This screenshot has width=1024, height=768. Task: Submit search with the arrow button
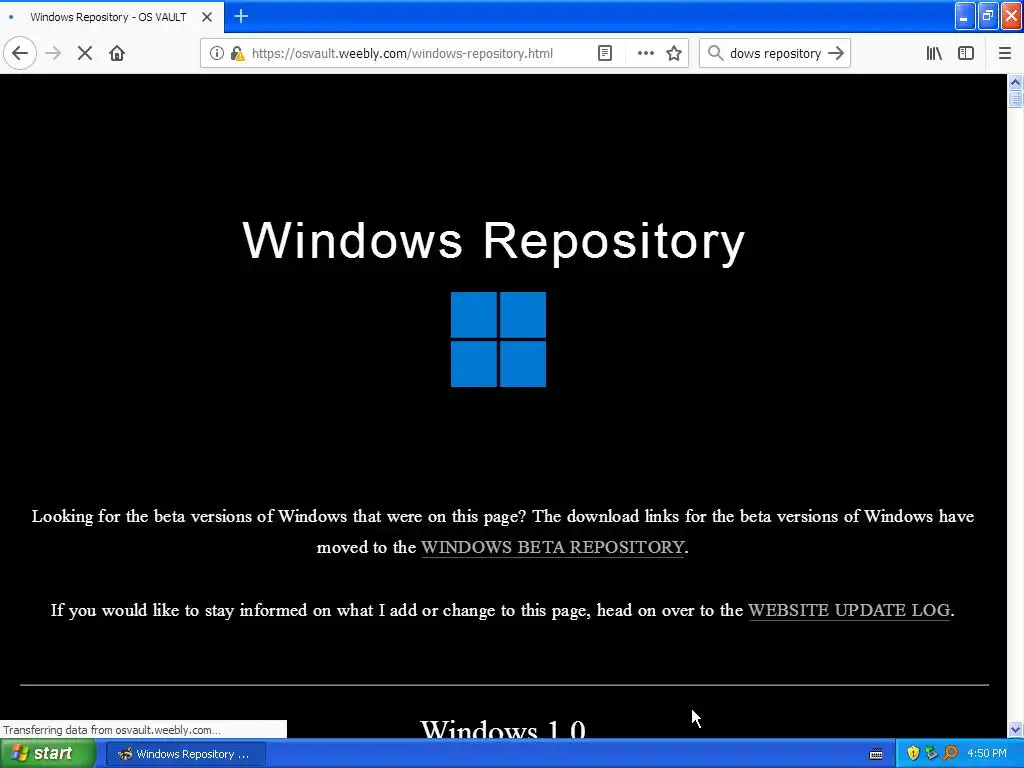[836, 53]
